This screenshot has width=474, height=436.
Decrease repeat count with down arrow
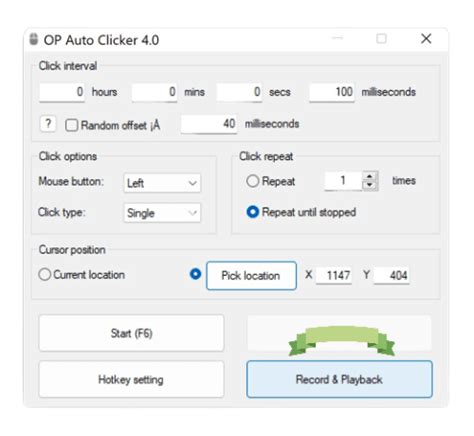click(x=370, y=185)
